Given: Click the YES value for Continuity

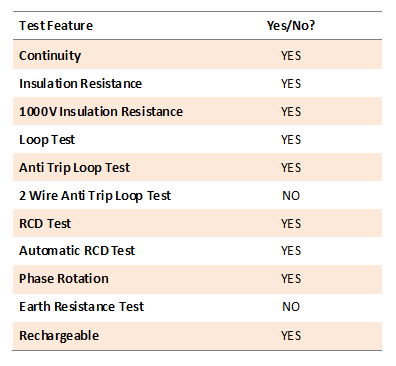Looking at the screenshot, I should [291, 56].
